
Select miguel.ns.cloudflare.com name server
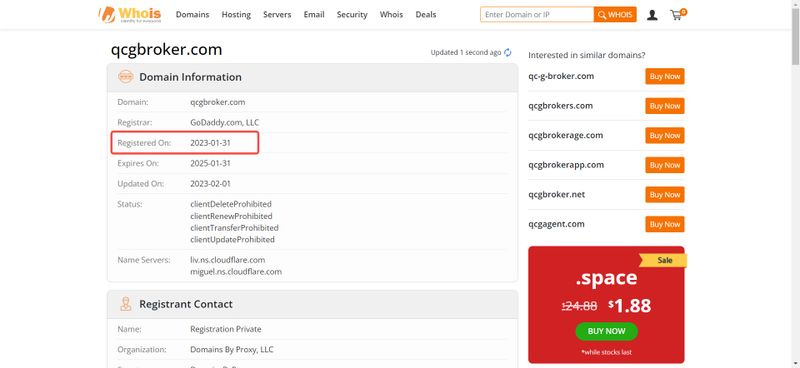[x=236, y=272]
